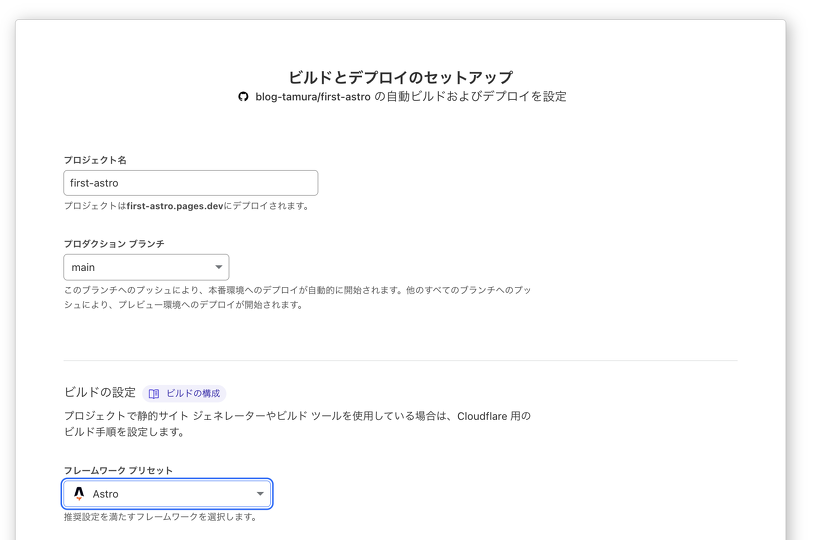Open the ビルドの構成 documentation link

[x=184, y=394]
